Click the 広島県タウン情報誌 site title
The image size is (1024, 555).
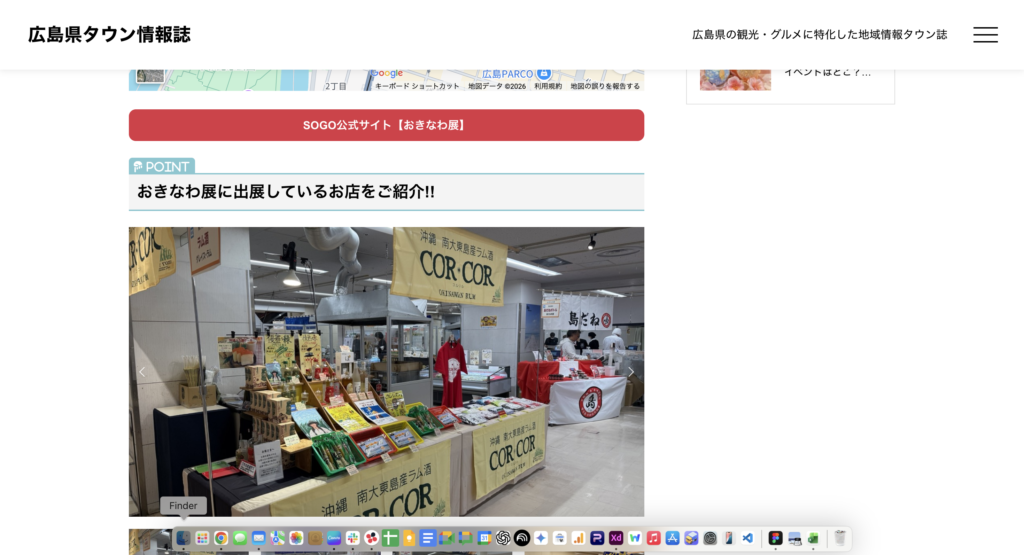coord(109,35)
